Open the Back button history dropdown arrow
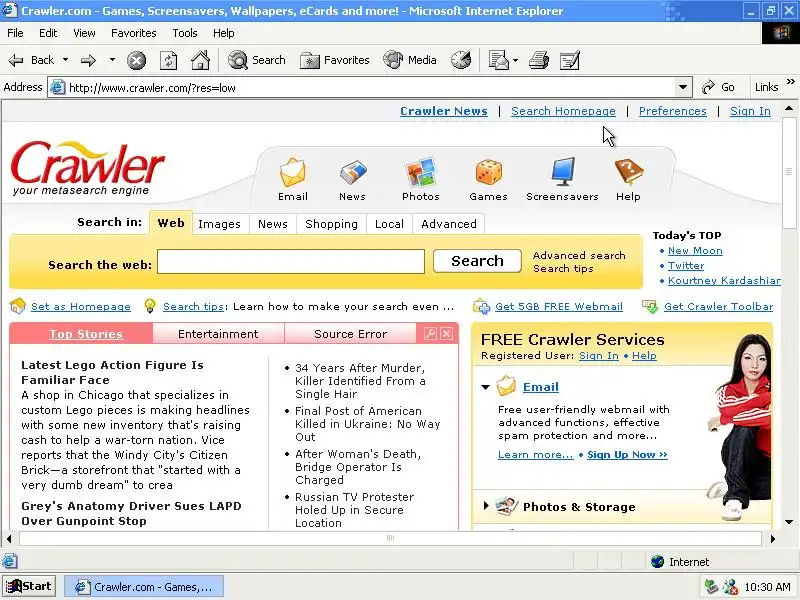 [x=65, y=60]
